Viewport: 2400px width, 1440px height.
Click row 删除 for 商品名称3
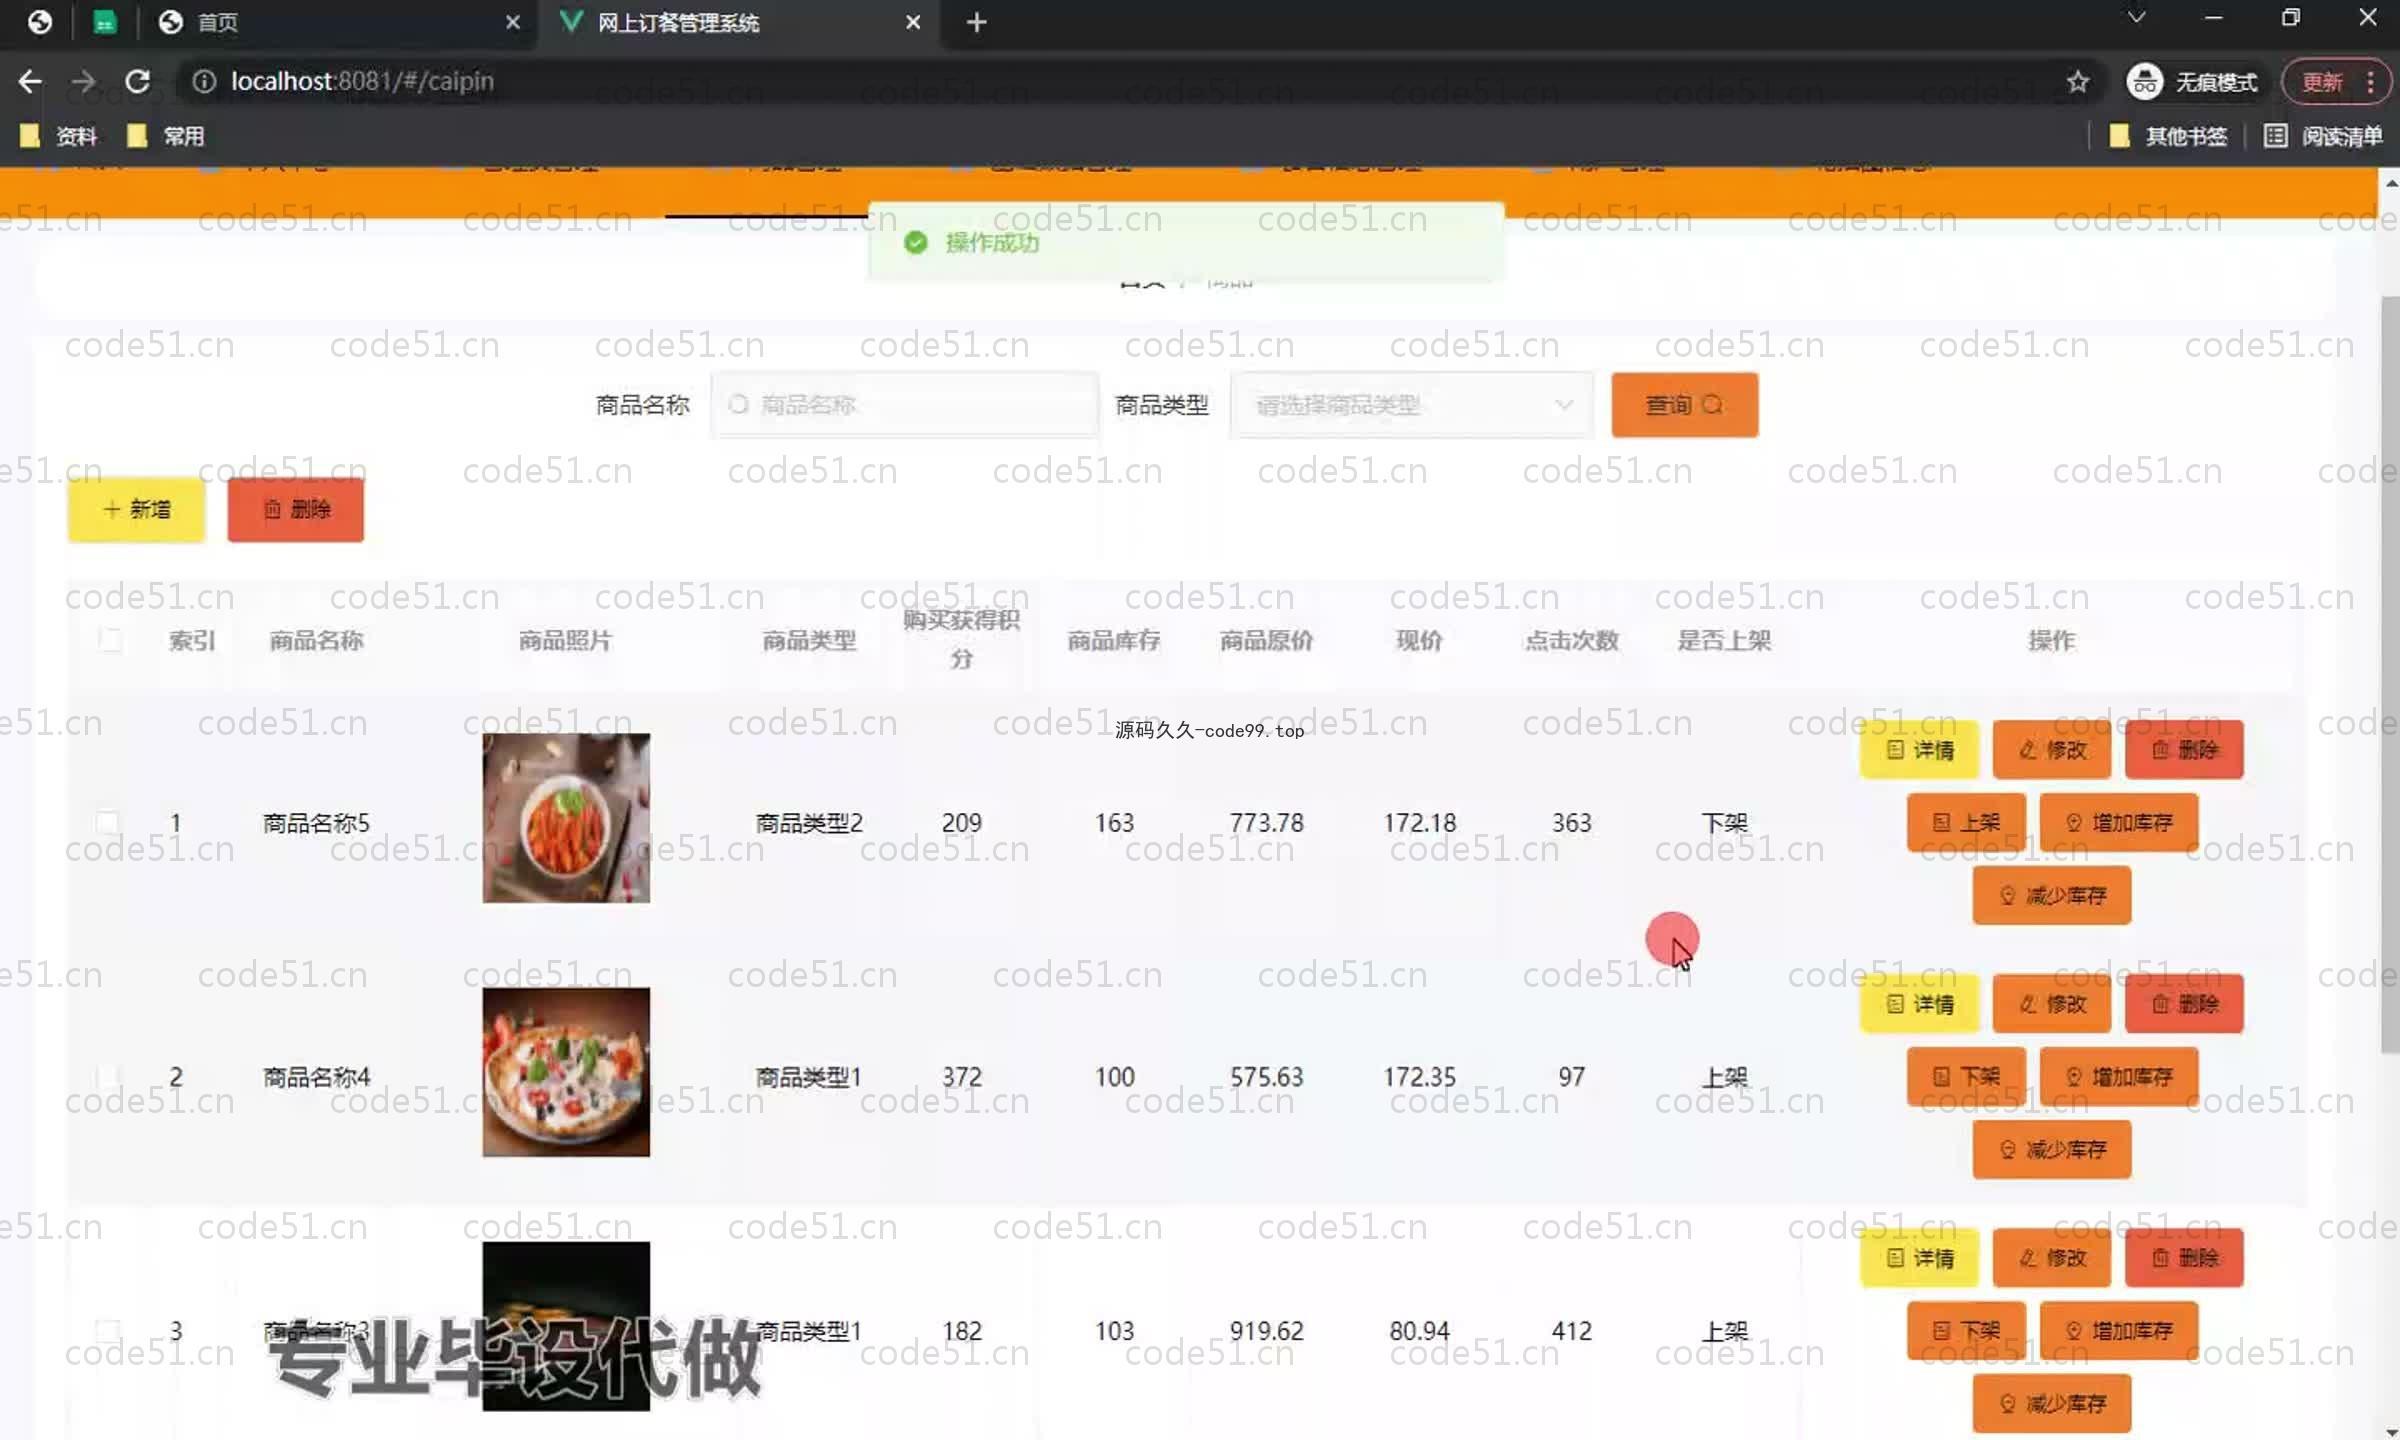click(2184, 1257)
